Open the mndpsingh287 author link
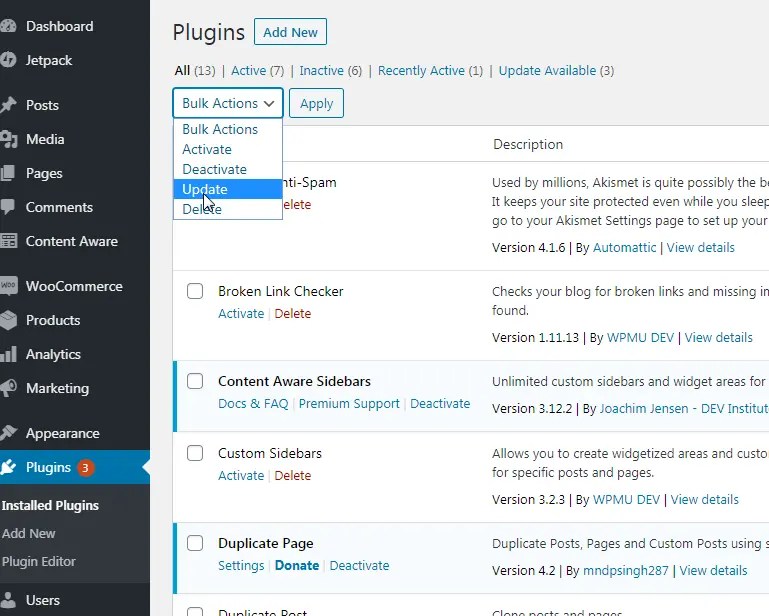Viewport: 769px width, 616px height. pos(625,570)
